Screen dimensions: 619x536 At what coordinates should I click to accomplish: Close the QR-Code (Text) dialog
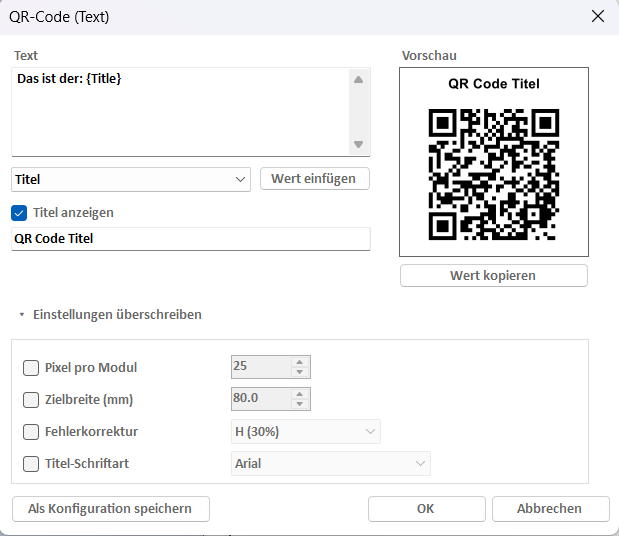(598, 17)
